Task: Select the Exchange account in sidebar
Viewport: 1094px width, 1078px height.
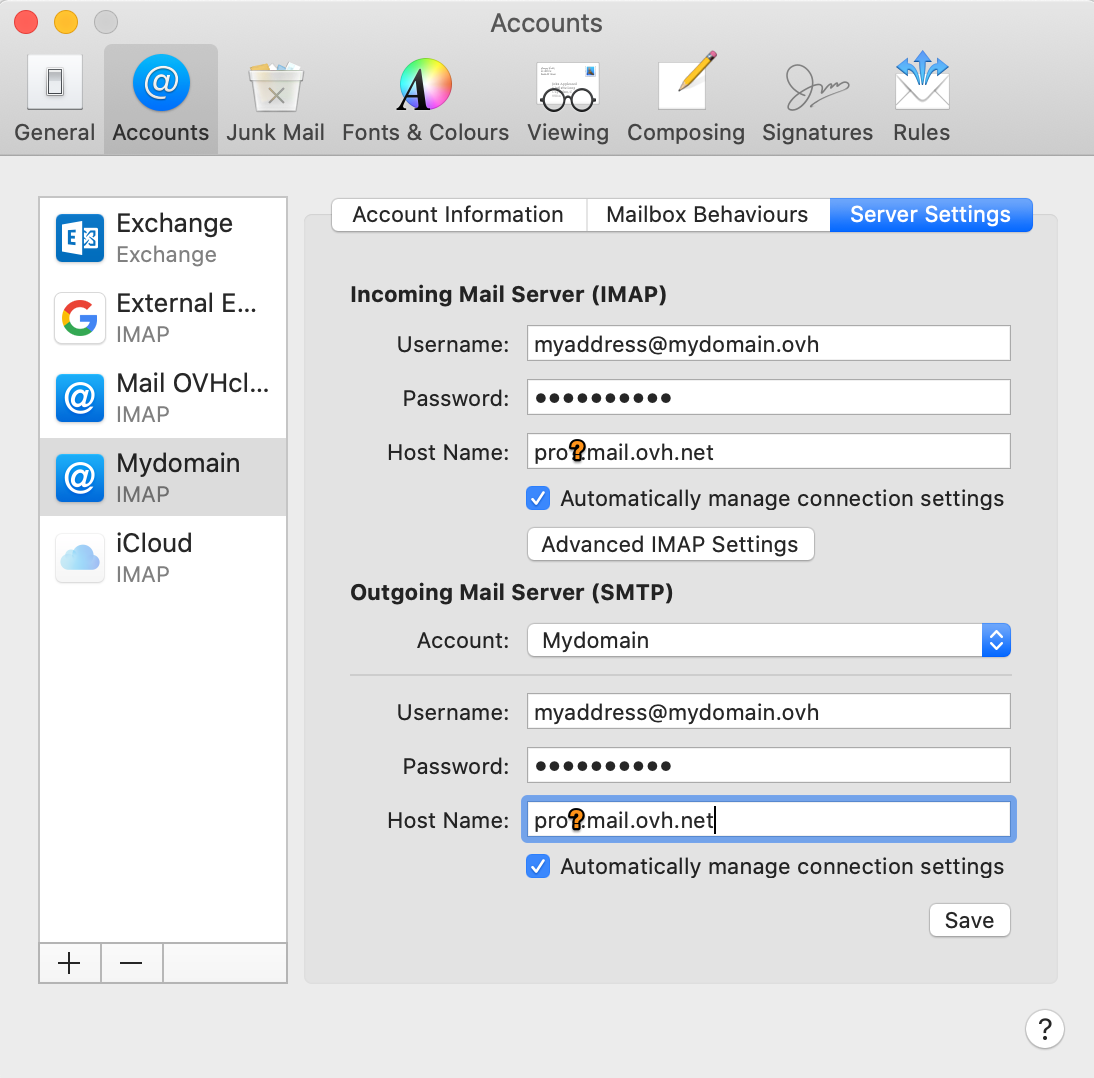Action: [x=163, y=238]
